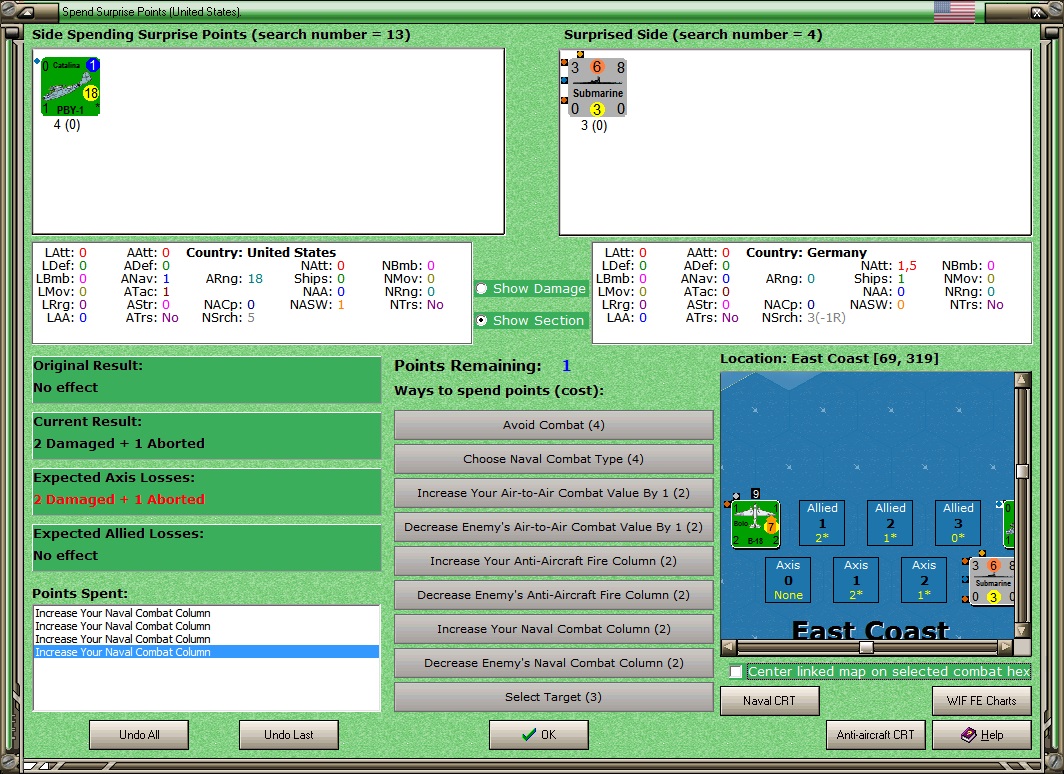Click the Axis 0 None sea box
The width and height of the screenshot is (1064, 774).
pyautogui.click(x=788, y=580)
